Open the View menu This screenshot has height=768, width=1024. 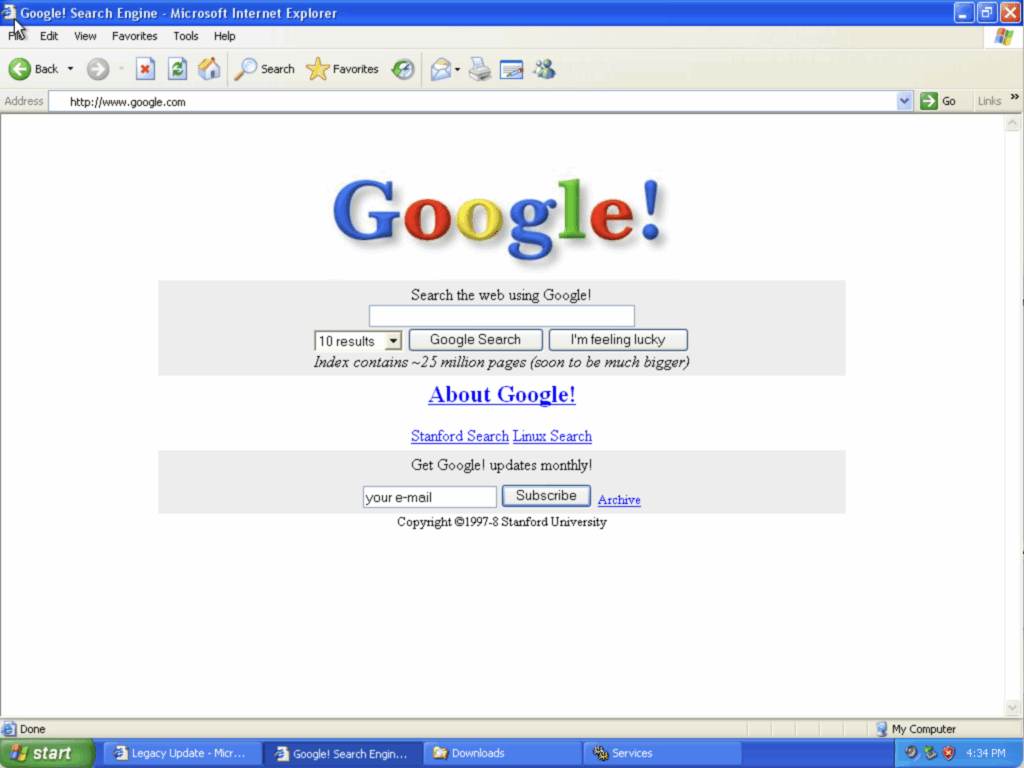point(85,36)
